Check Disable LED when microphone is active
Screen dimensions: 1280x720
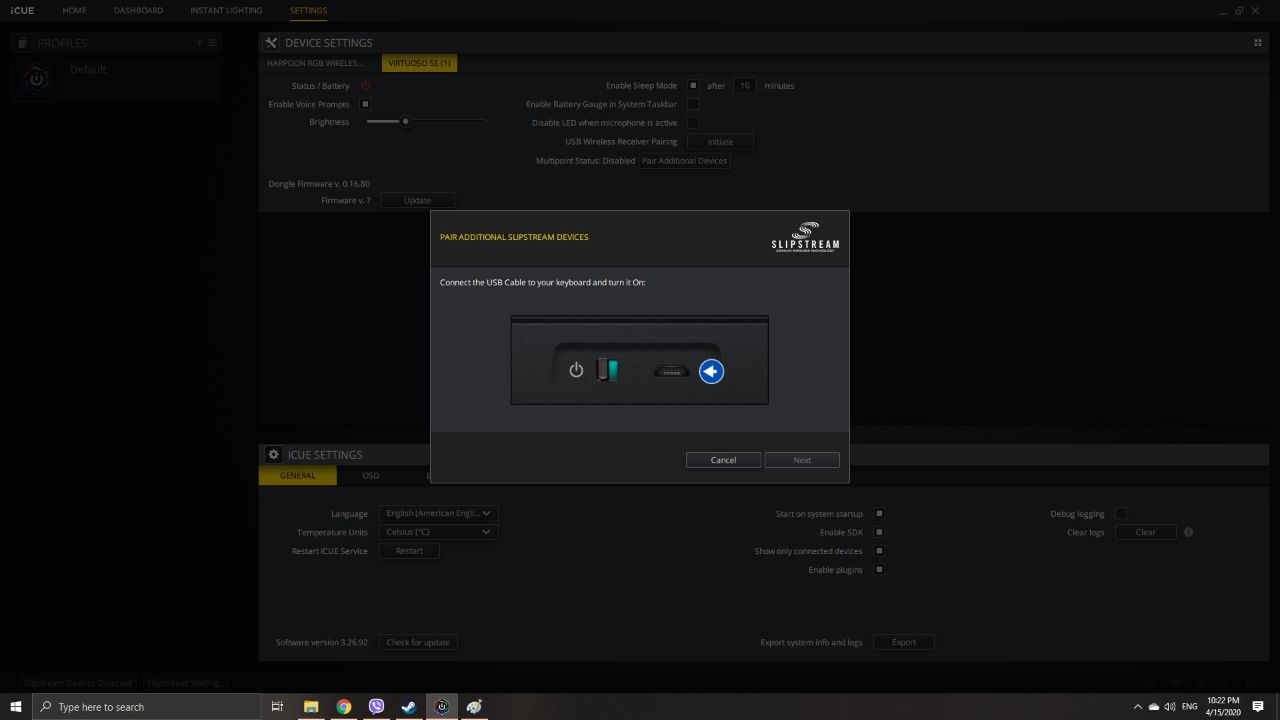click(x=692, y=123)
